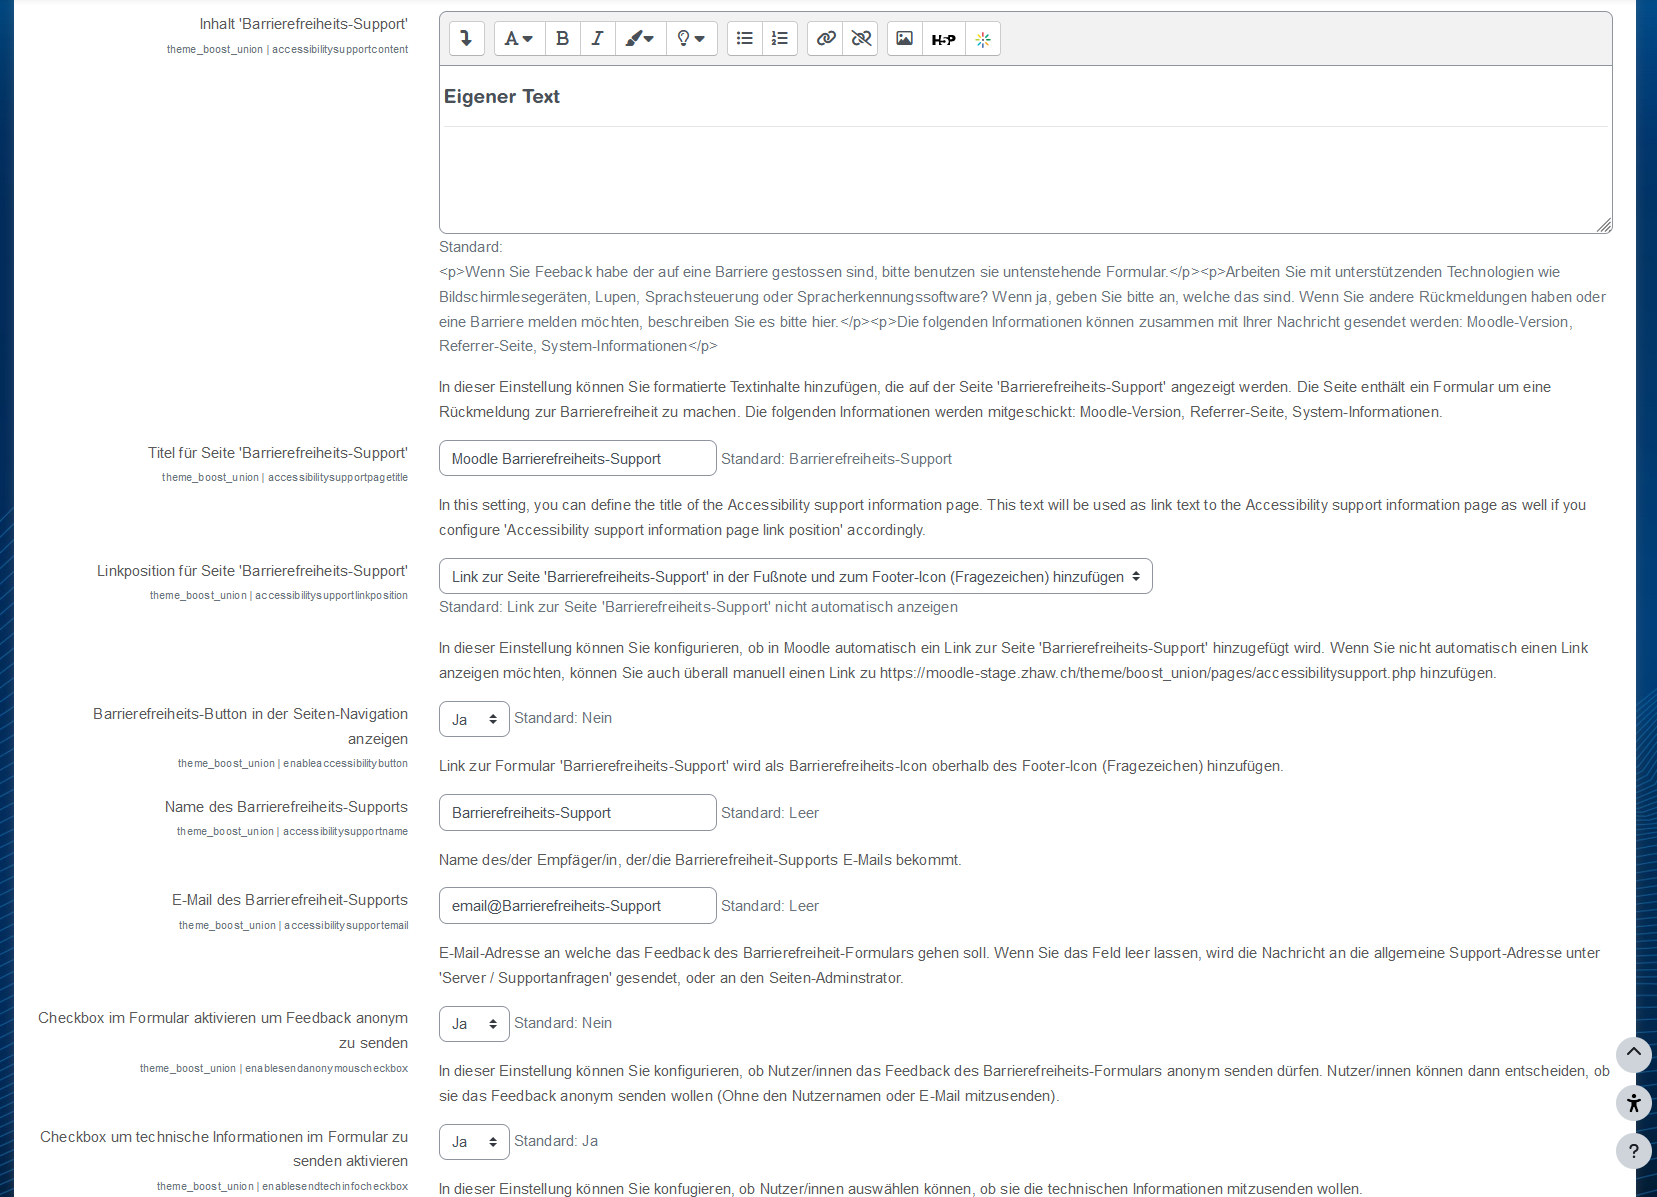Insert an image into the editor

904,39
